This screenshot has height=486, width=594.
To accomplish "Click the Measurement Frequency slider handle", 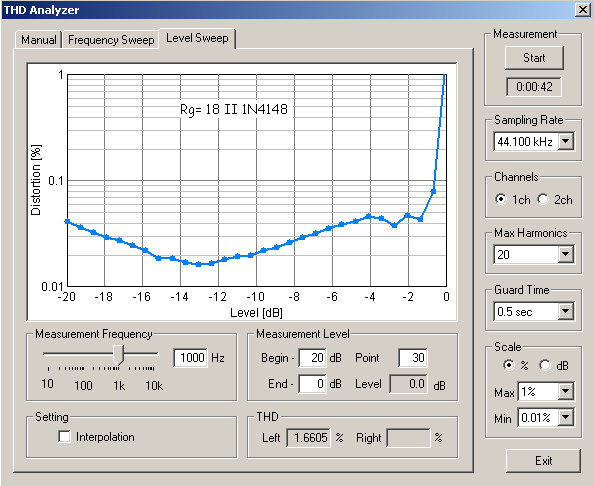I will point(119,355).
